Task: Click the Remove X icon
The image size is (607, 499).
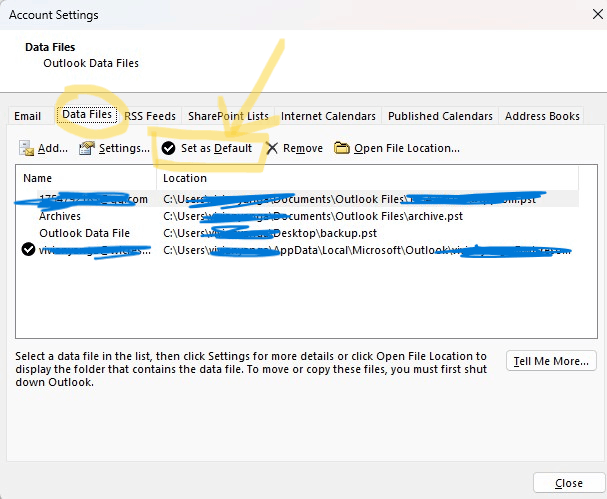Action: tap(272, 148)
